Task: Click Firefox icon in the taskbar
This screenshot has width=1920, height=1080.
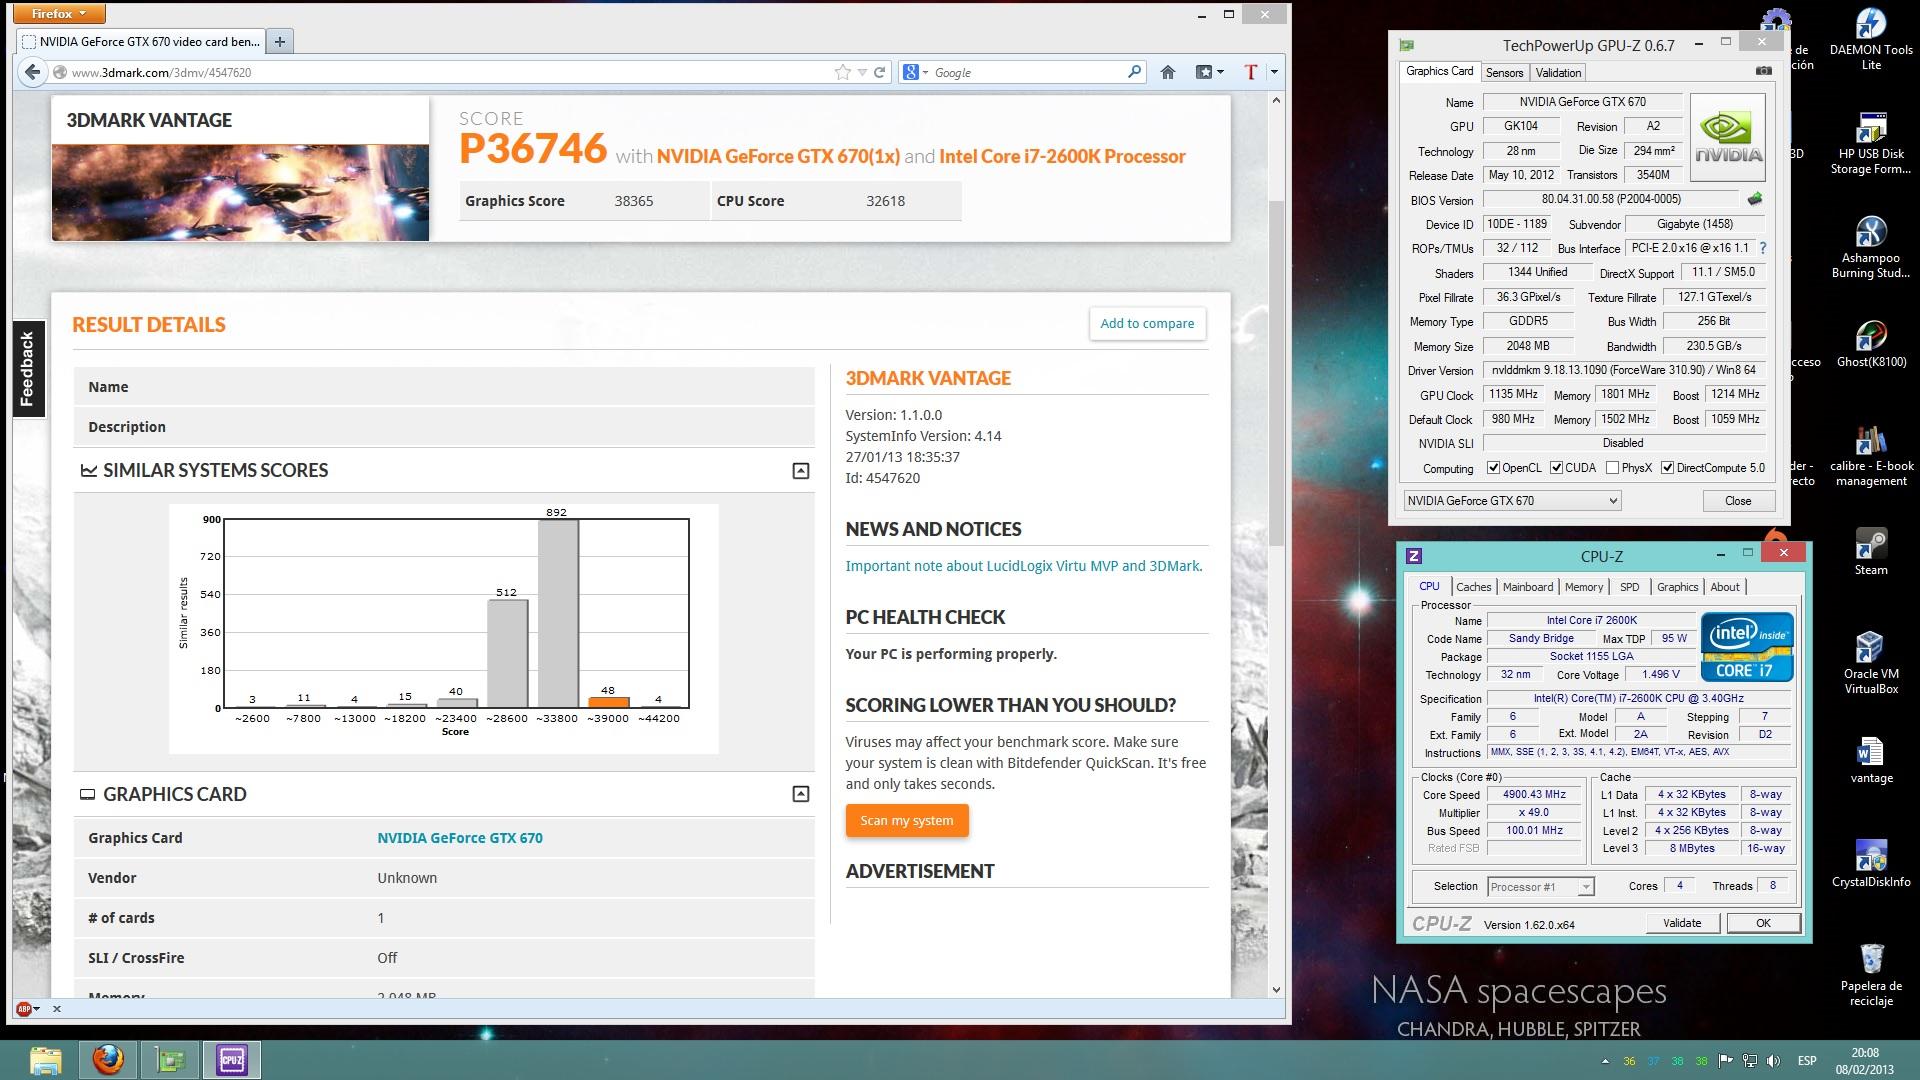Action: tap(108, 1060)
